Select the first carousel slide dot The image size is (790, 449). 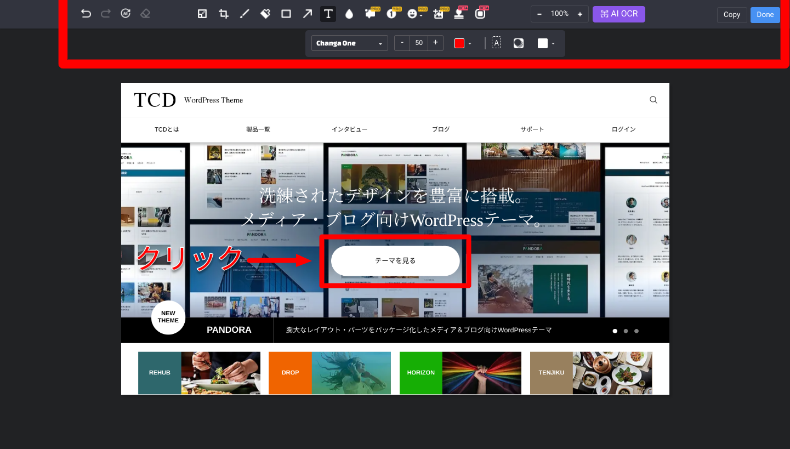615,331
